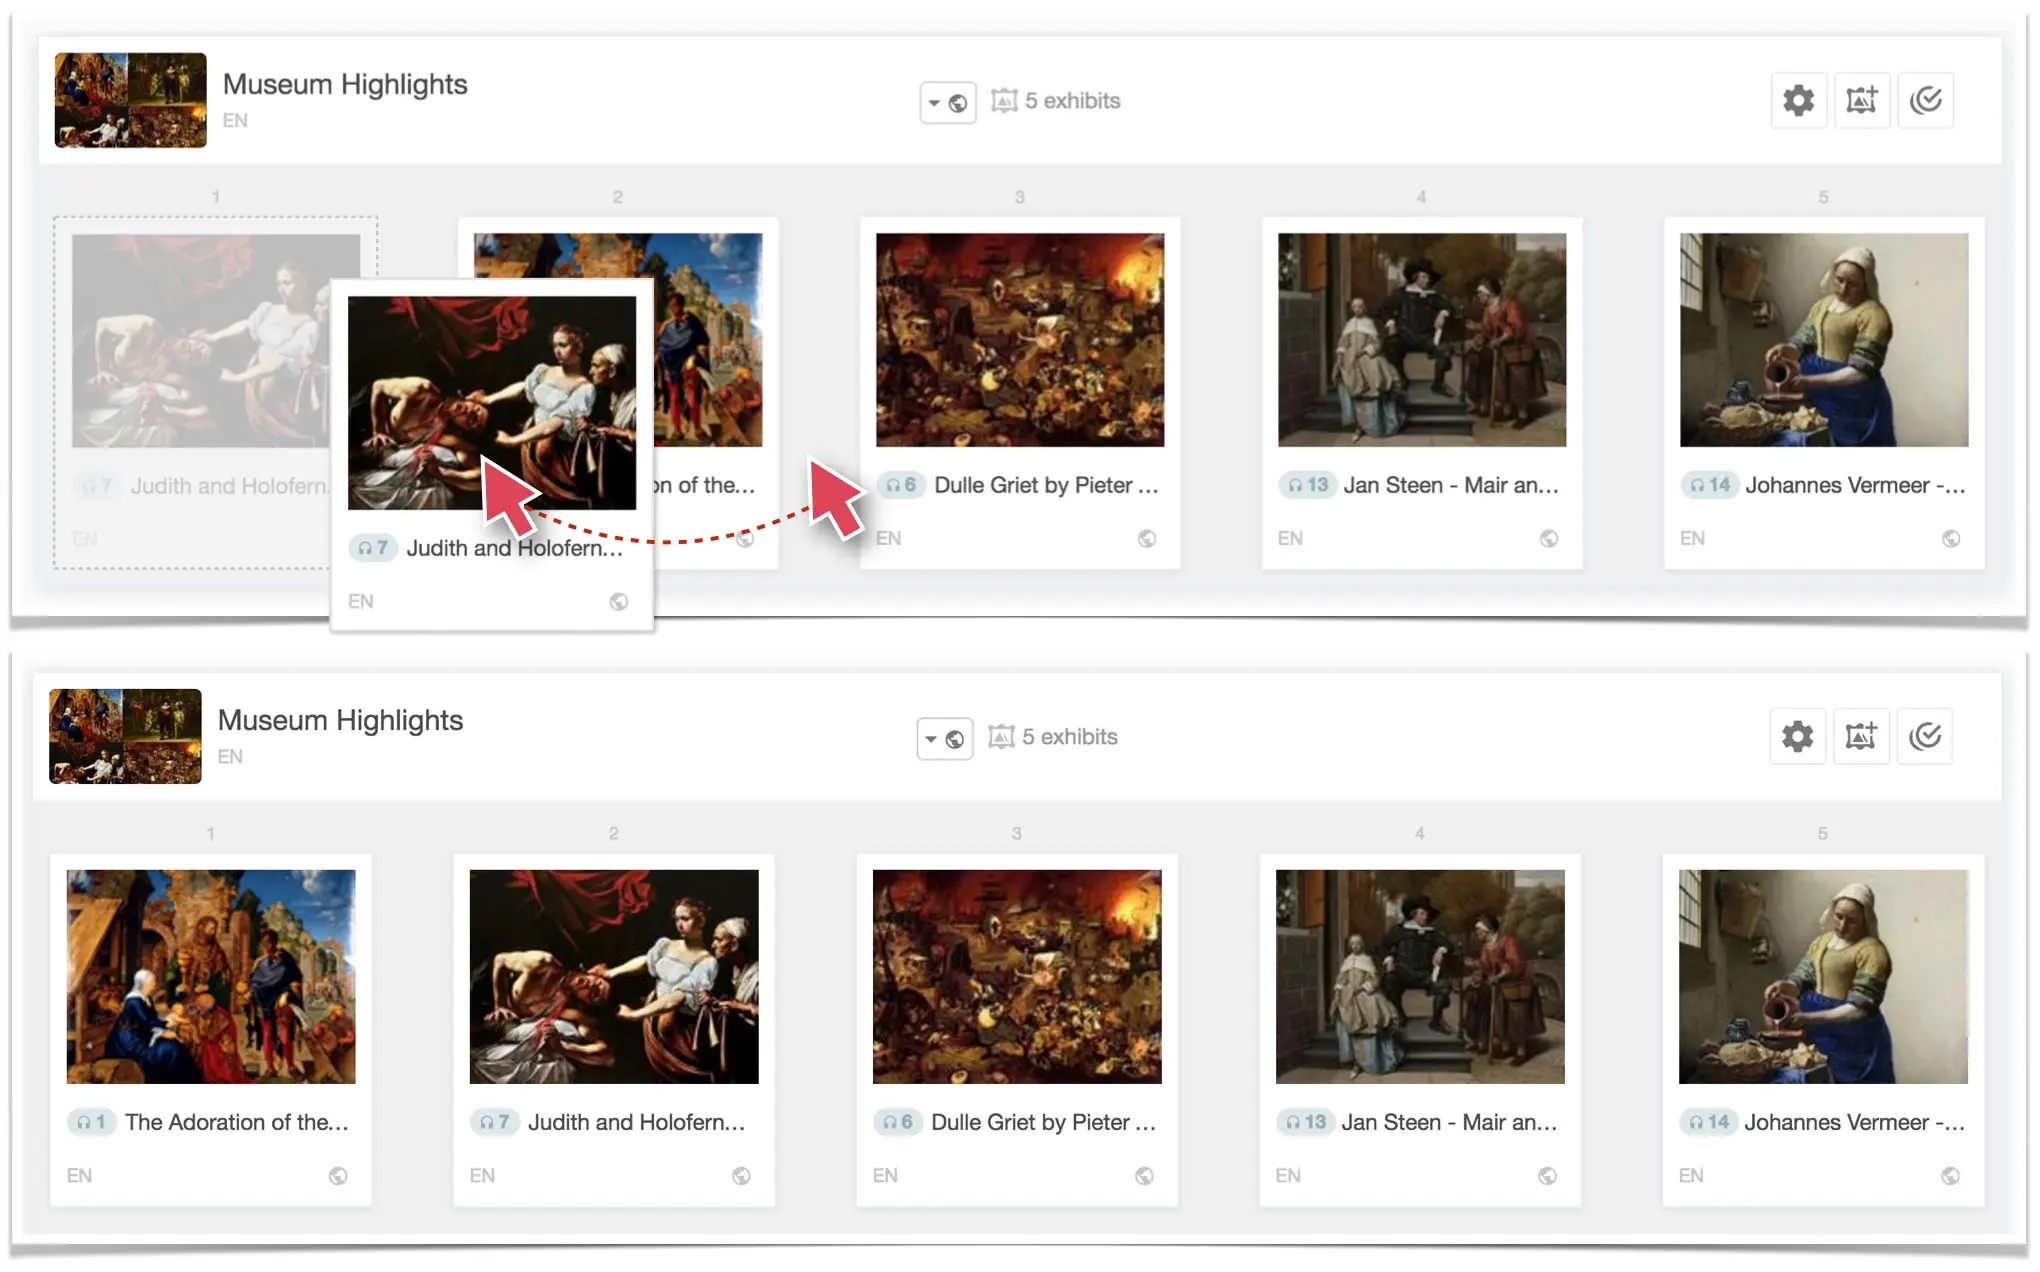Open the globe publish dropdown in lower panel
The image size is (2040, 1272).
(x=944, y=738)
